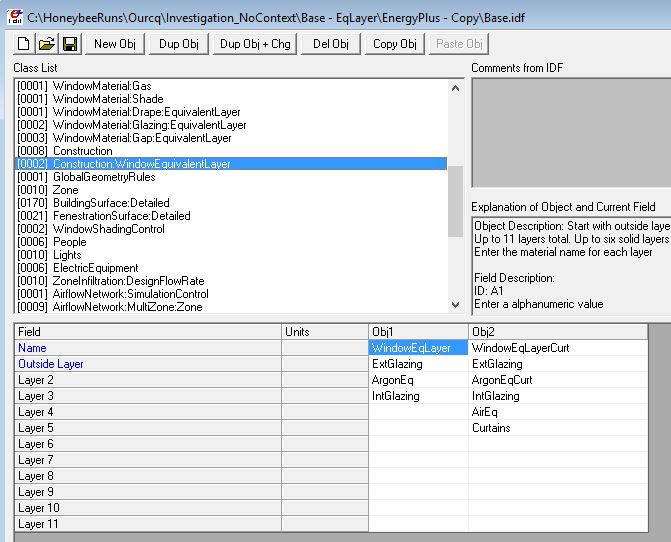Screen dimensions: 671x542
Task: Click Obj1 ExtGlazing outside layer cell
Action: 418,364
